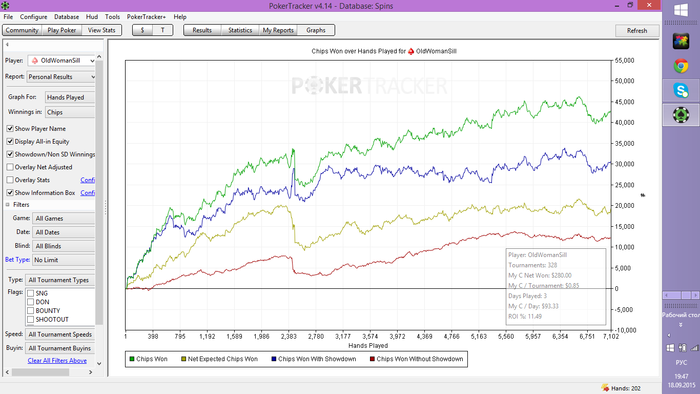The height and width of the screenshot is (394, 700).
Task: Click the sidebar horizontal scrollbar
Action: (x=40, y=372)
